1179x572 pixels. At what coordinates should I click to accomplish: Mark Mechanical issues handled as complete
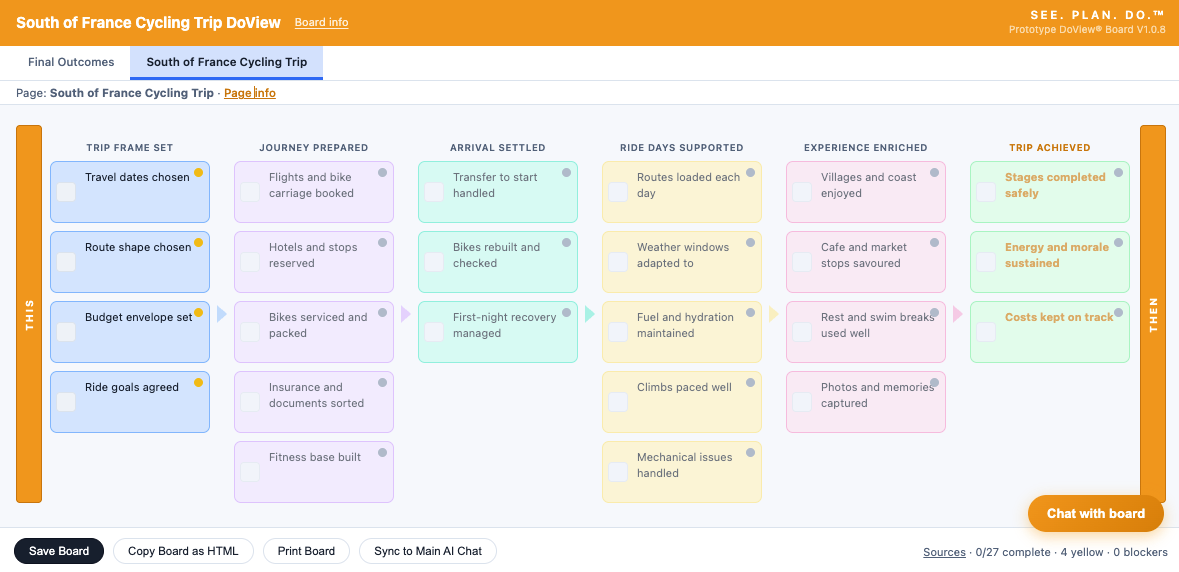point(618,471)
